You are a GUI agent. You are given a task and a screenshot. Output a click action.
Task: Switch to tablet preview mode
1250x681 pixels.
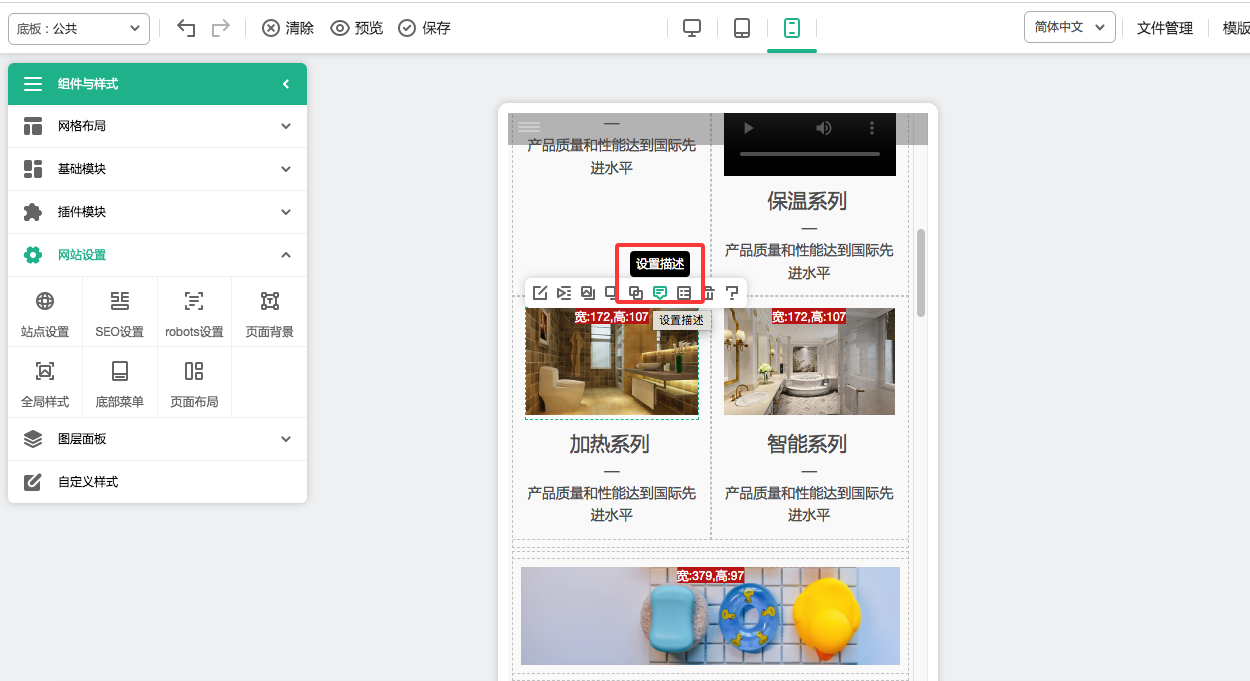click(x=742, y=28)
